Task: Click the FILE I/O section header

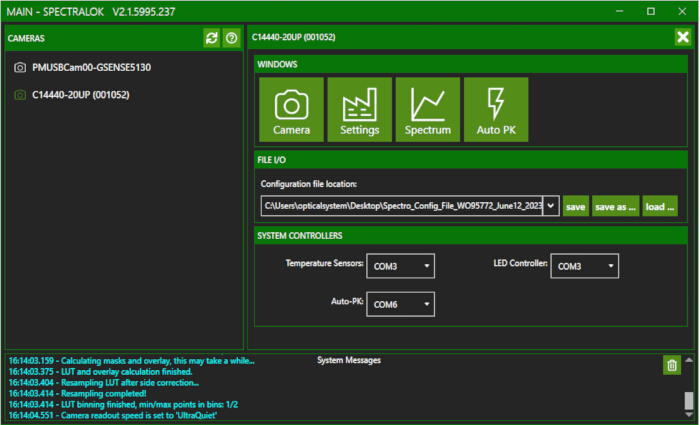Action: [271, 160]
